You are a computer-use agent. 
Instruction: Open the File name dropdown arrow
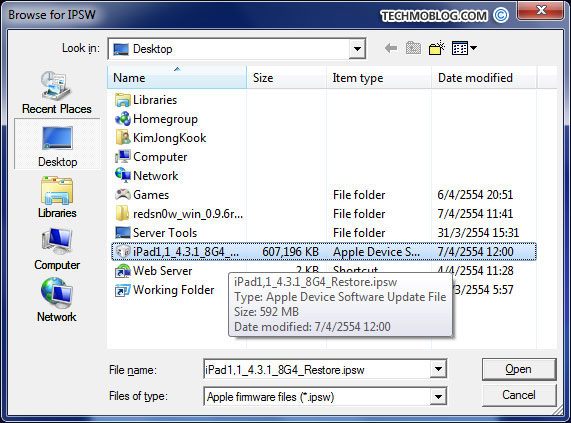[x=438, y=369]
